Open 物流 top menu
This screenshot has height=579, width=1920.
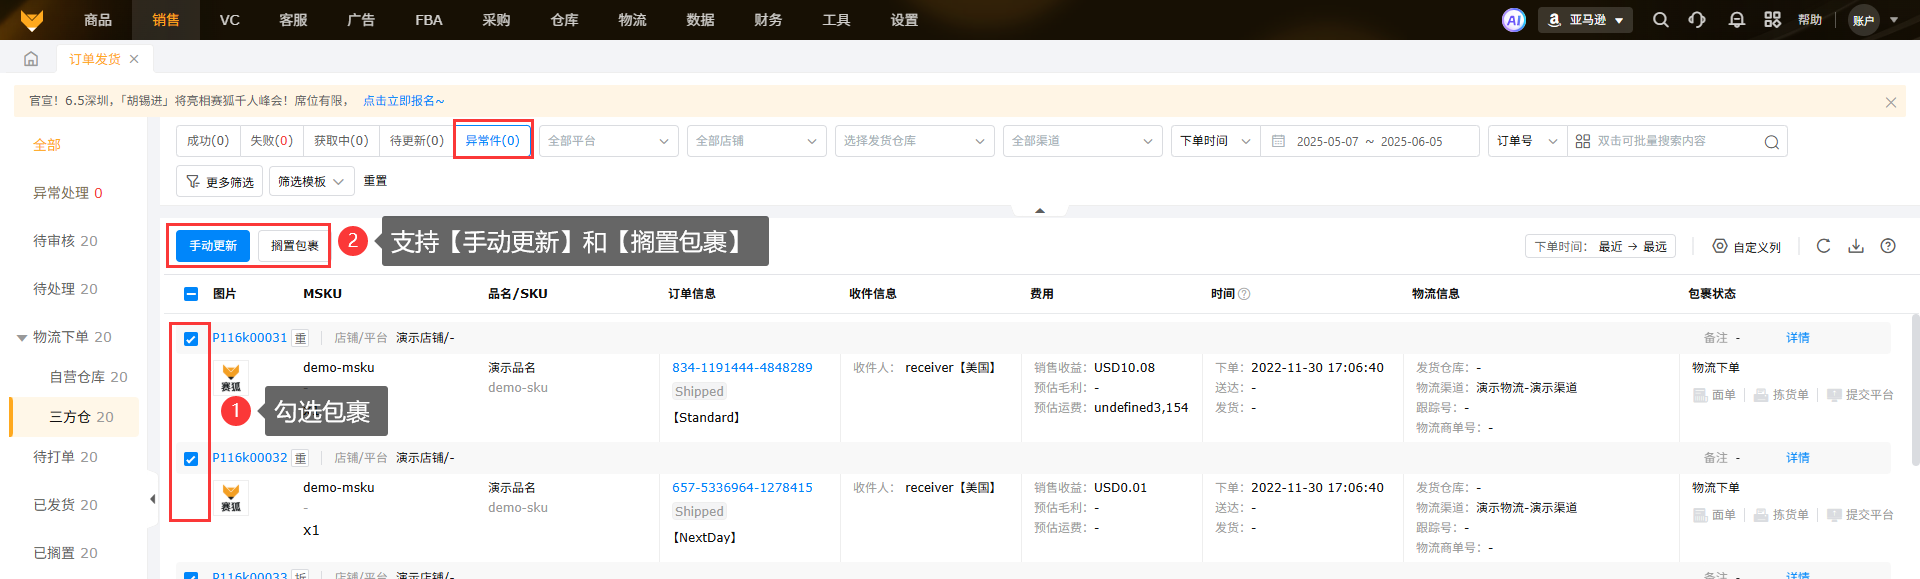tap(632, 20)
